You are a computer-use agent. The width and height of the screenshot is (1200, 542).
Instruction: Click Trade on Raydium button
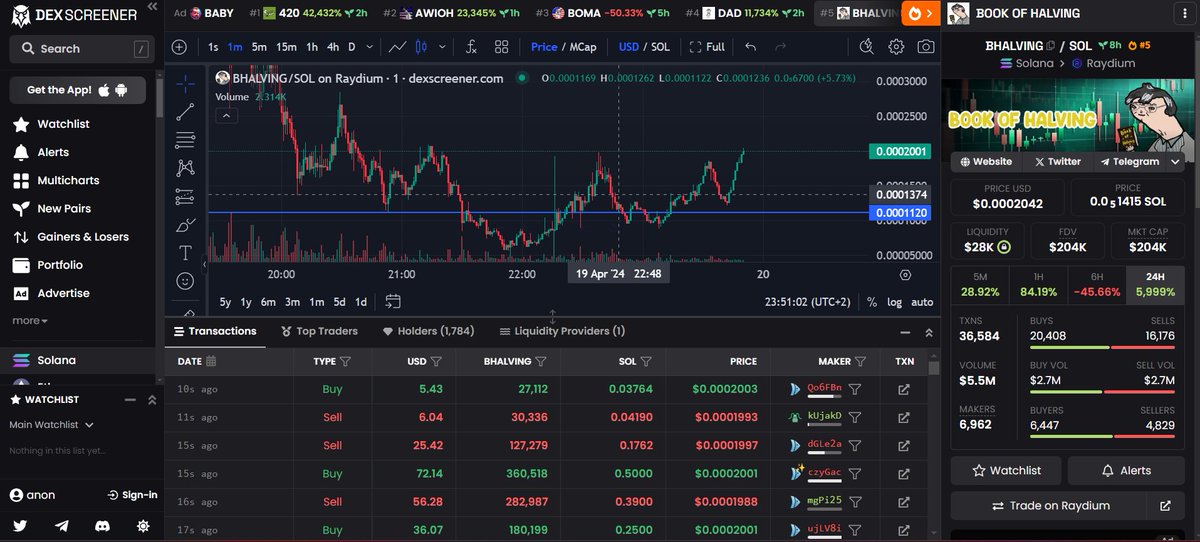point(1048,506)
